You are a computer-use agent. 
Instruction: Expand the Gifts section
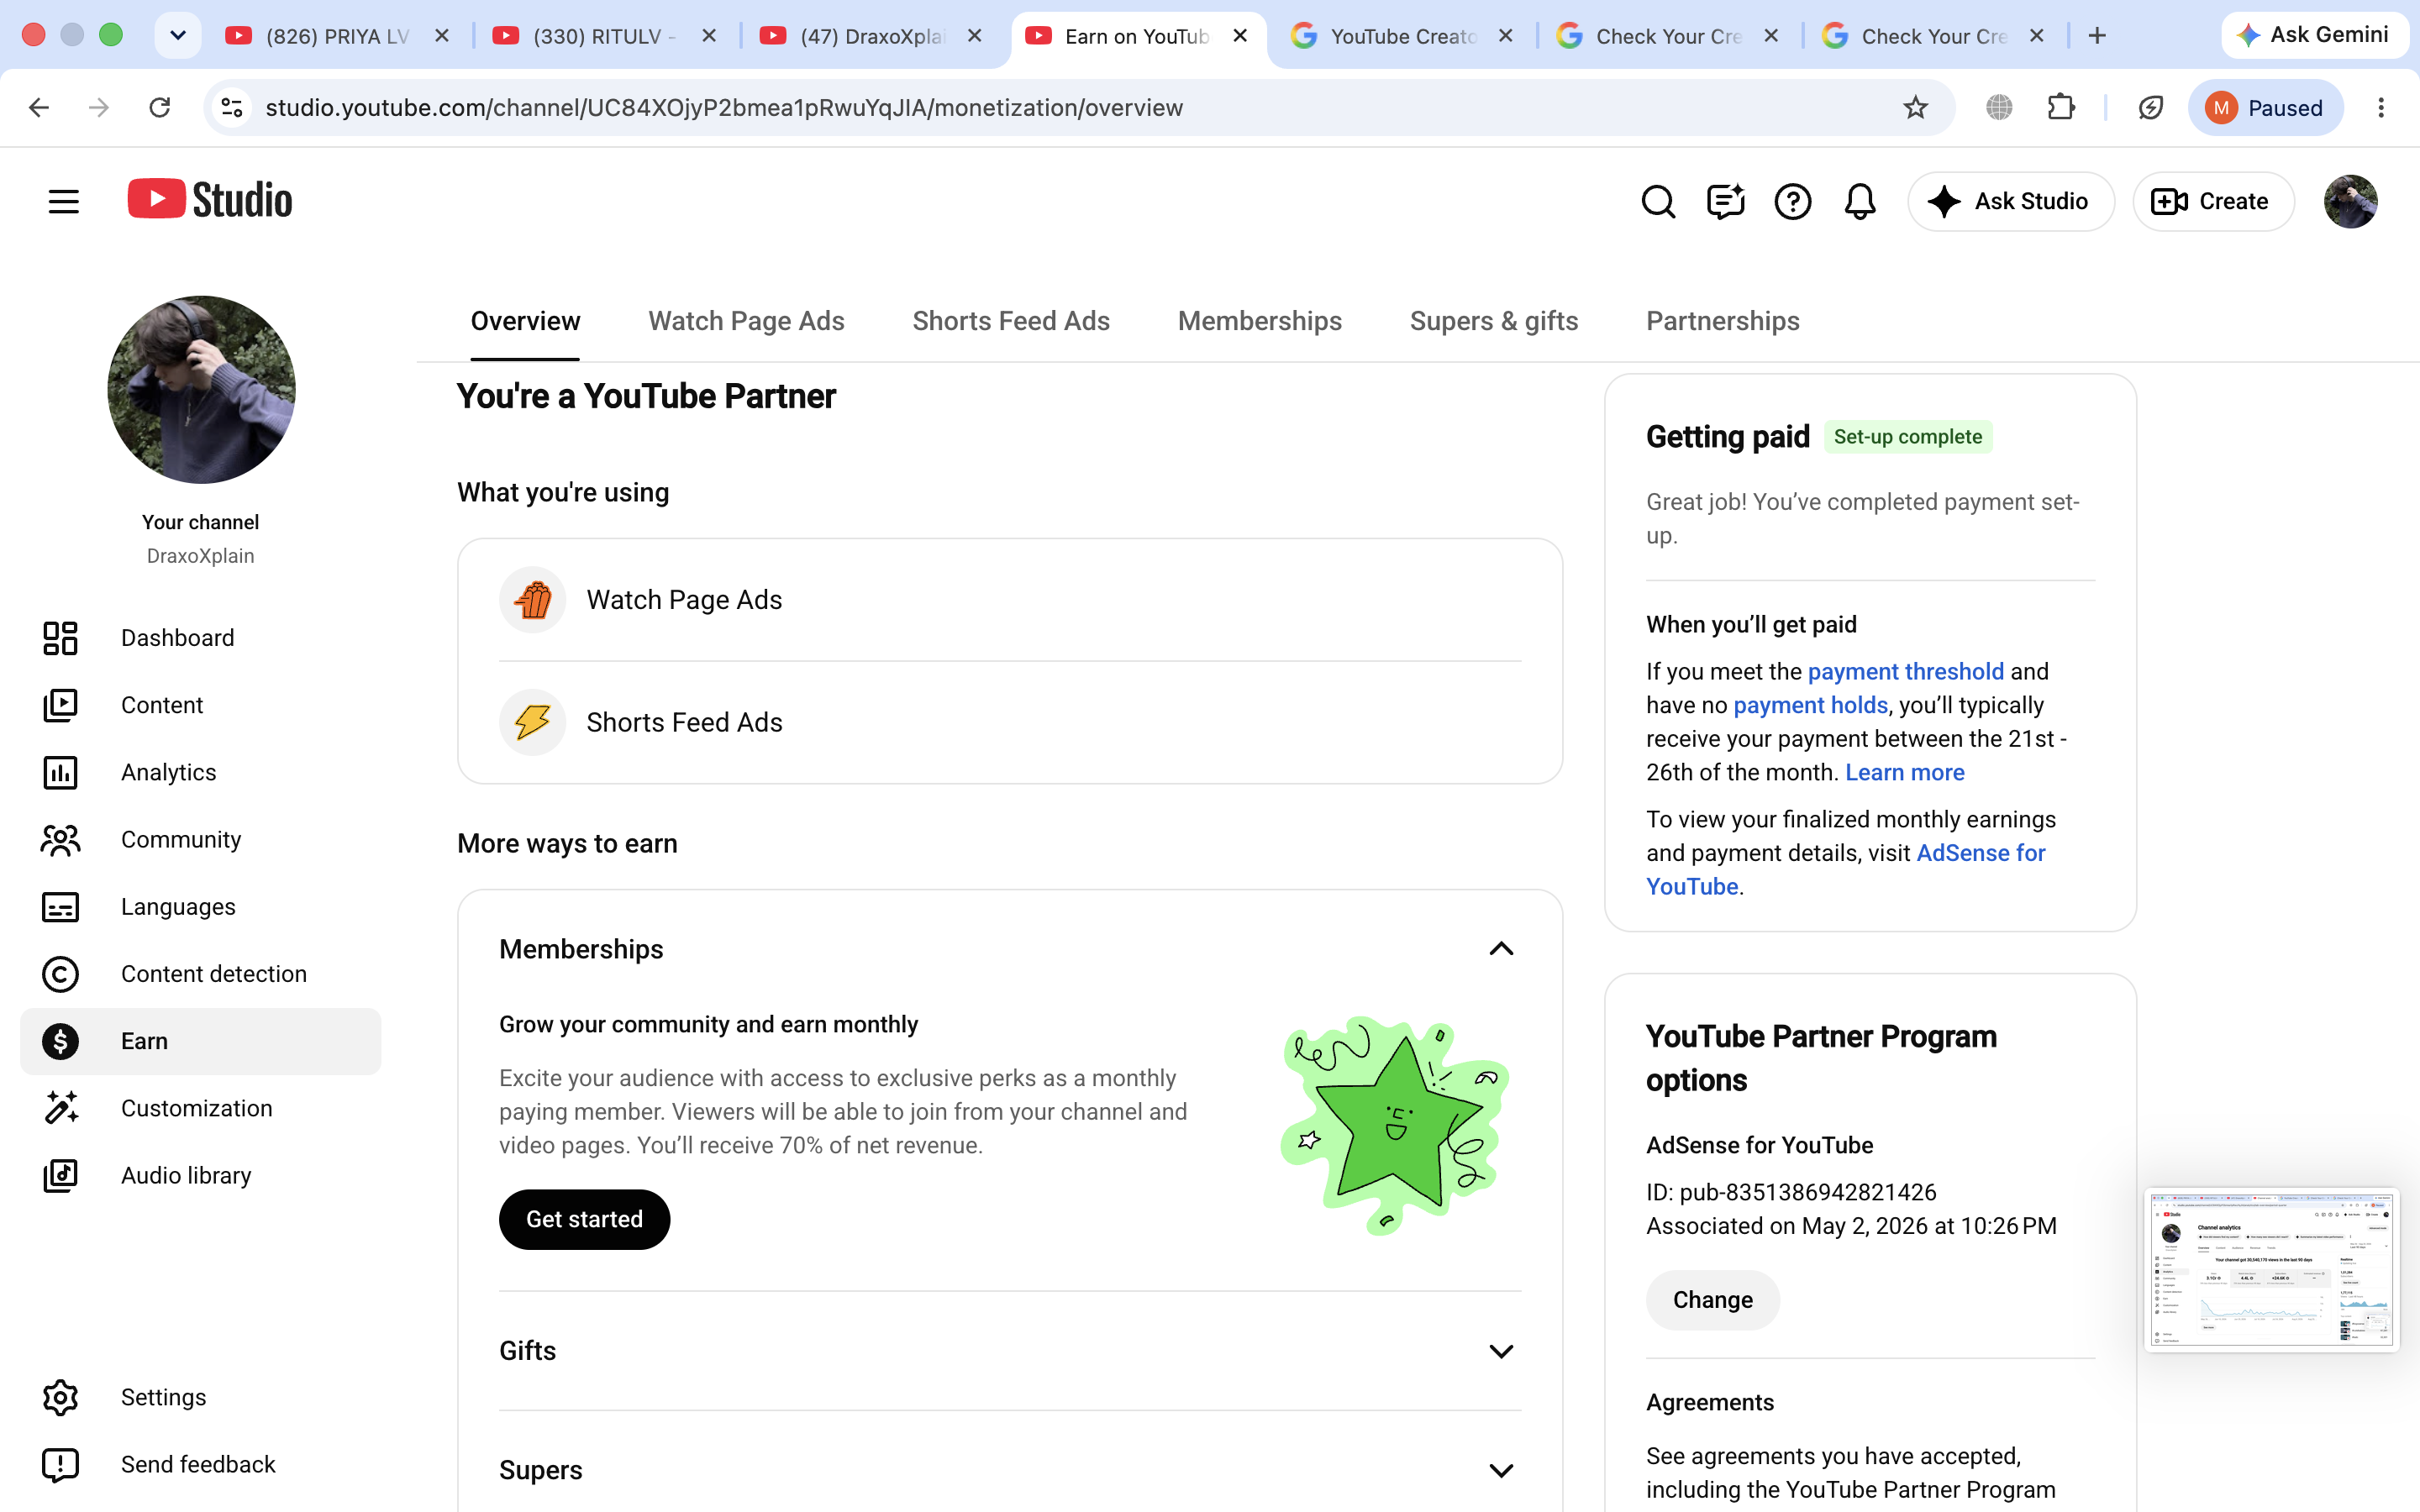(1501, 1351)
